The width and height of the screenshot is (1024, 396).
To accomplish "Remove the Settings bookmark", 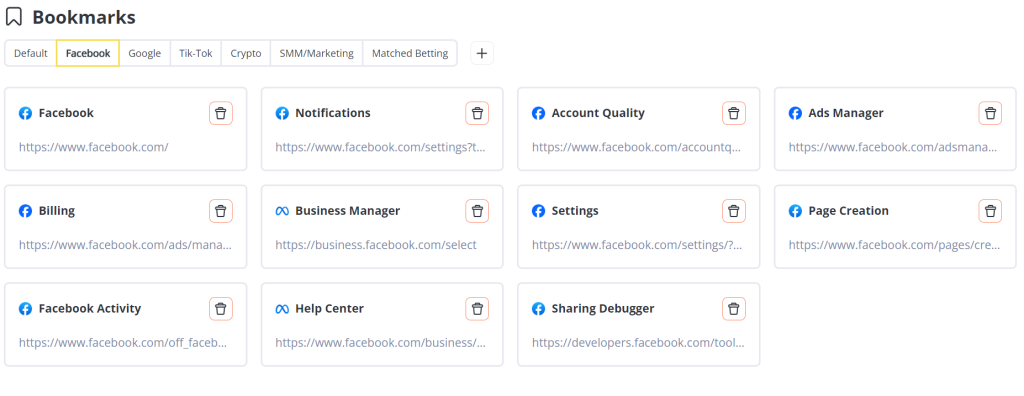I will tap(734, 211).
